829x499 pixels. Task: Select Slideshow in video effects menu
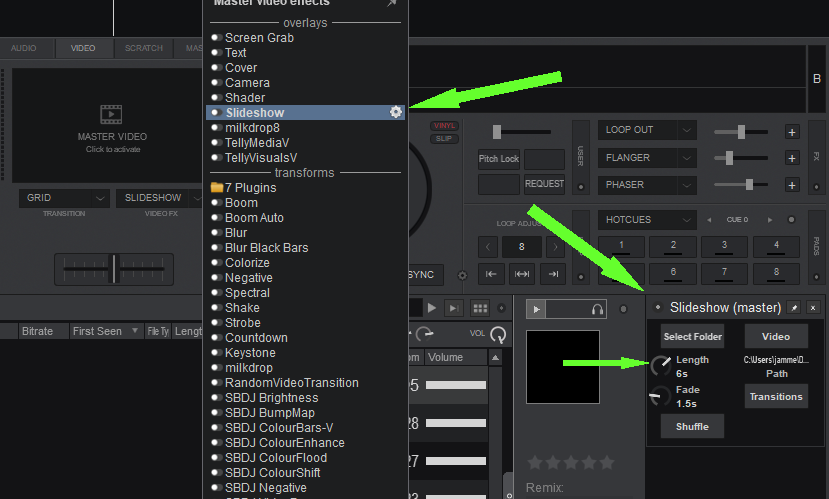(306, 113)
